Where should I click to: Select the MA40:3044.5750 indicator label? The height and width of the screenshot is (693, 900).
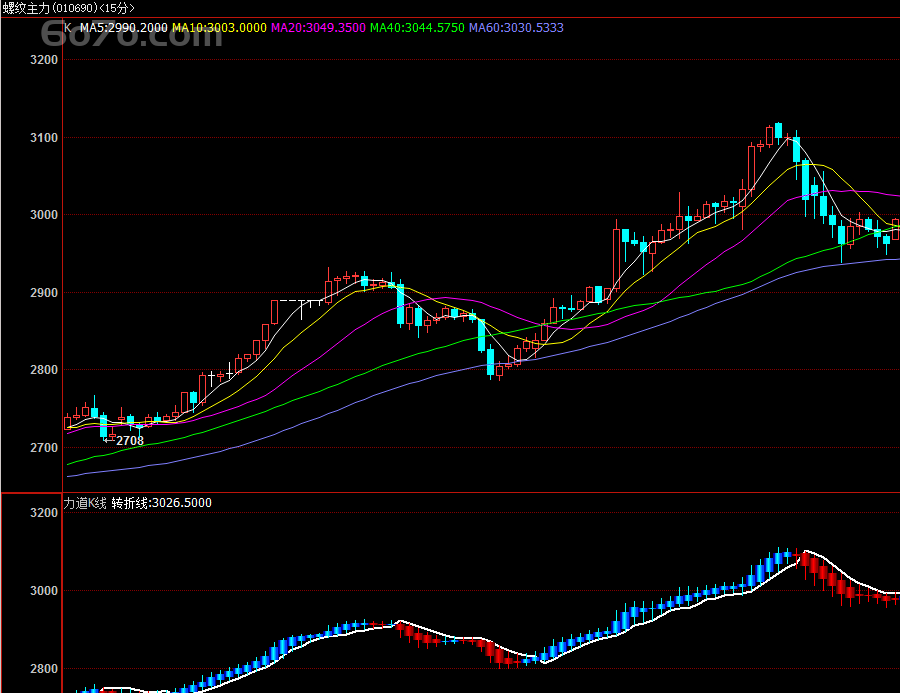[417, 28]
